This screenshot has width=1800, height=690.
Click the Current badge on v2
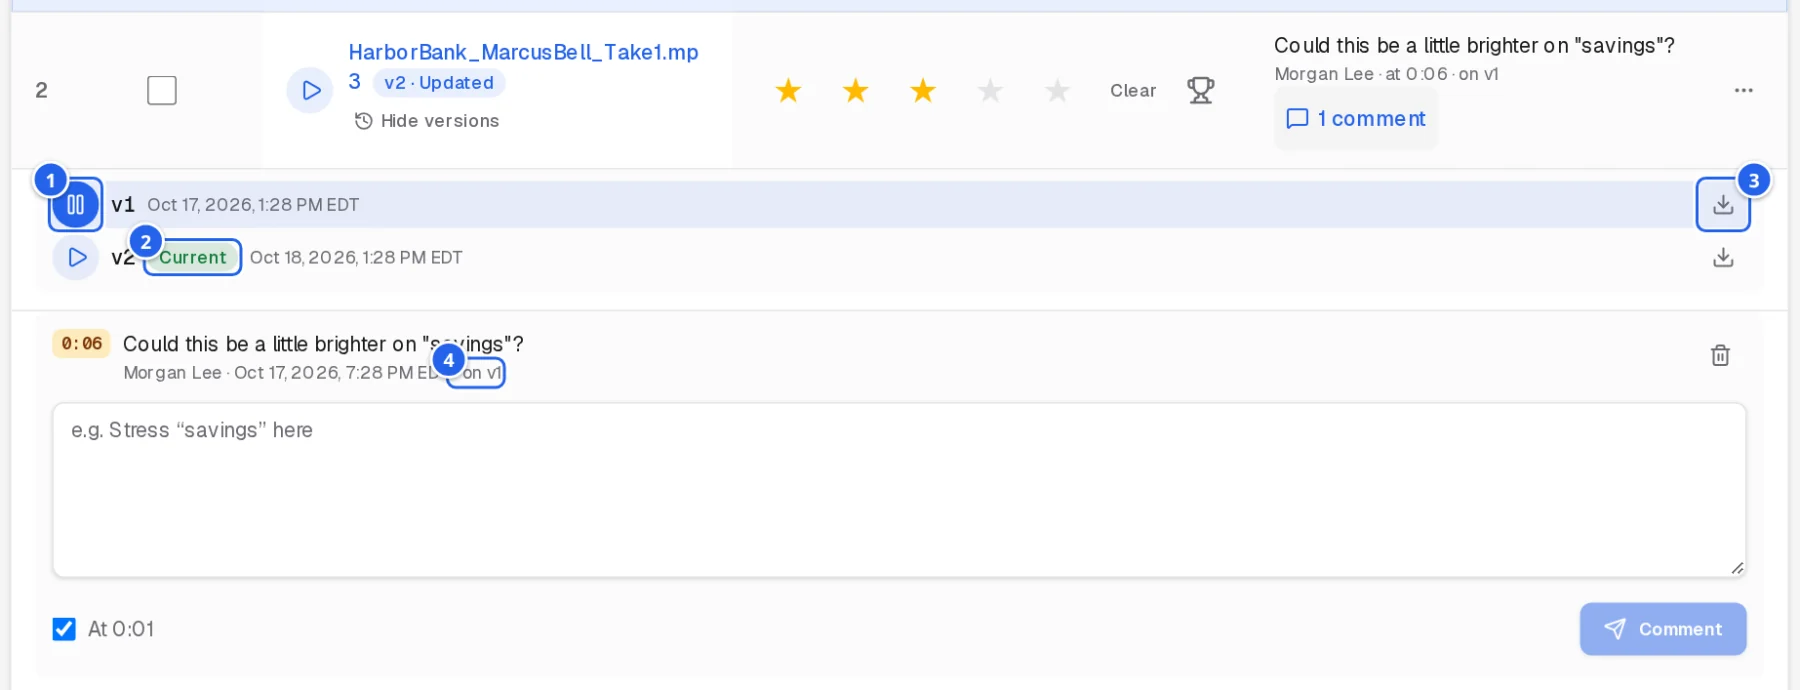click(x=192, y=257)
